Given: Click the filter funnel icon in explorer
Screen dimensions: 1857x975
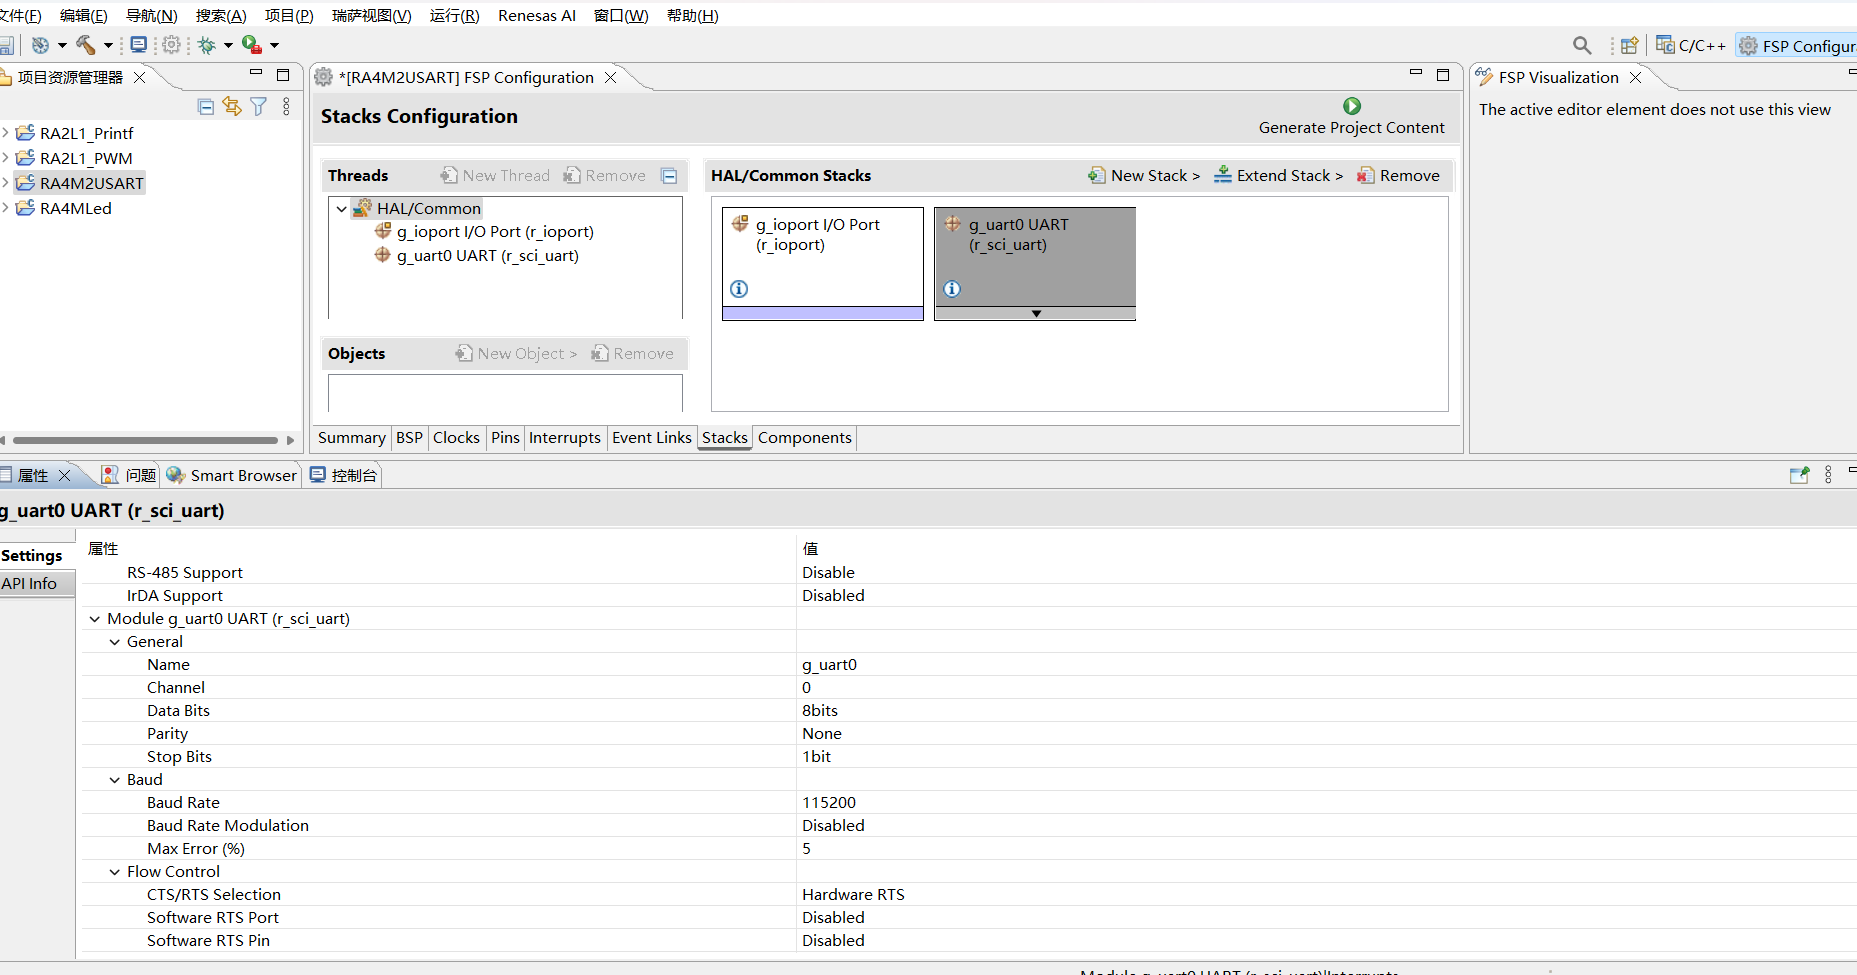Looking at the screenshot, I should point(258,106).
